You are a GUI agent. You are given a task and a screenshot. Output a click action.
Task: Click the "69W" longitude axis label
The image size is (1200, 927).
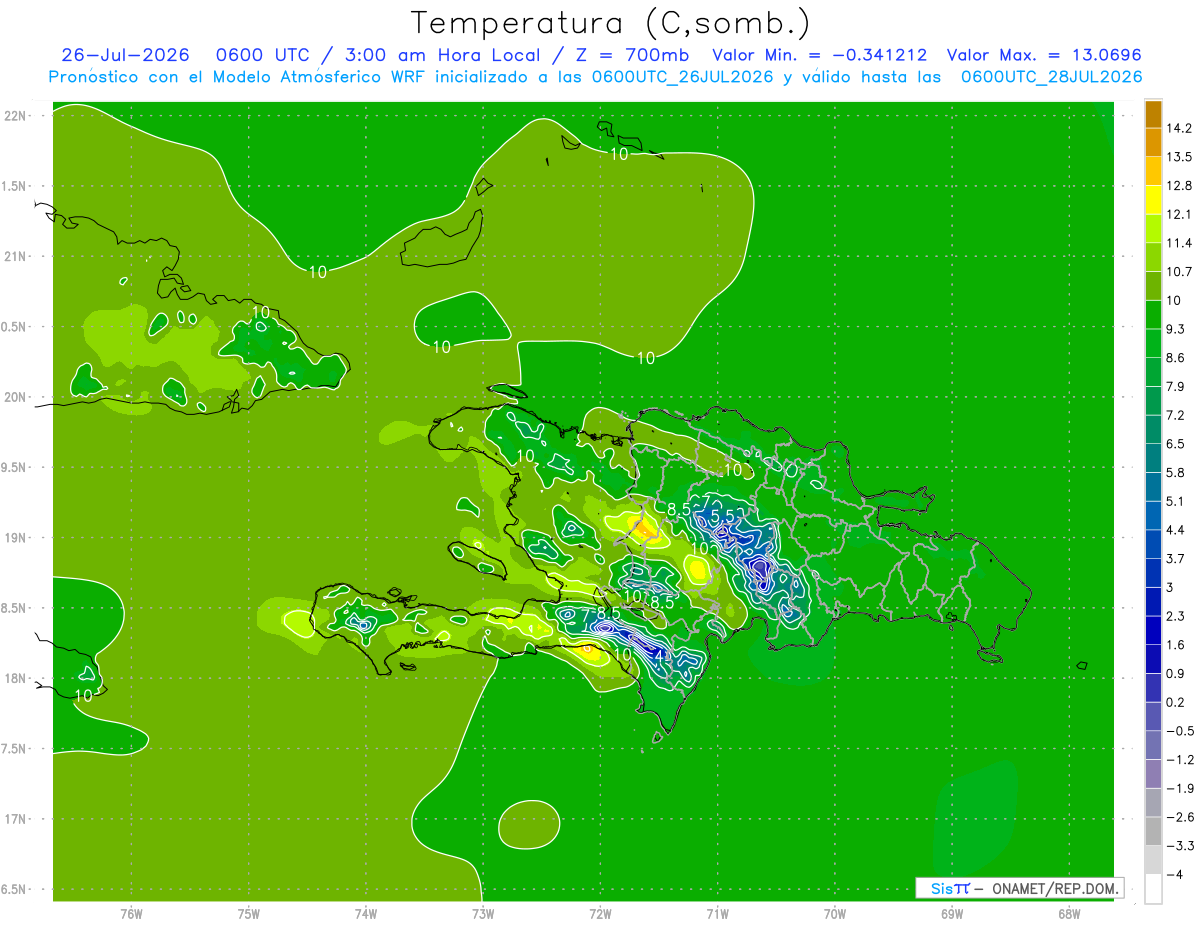(x=952, y=915)
